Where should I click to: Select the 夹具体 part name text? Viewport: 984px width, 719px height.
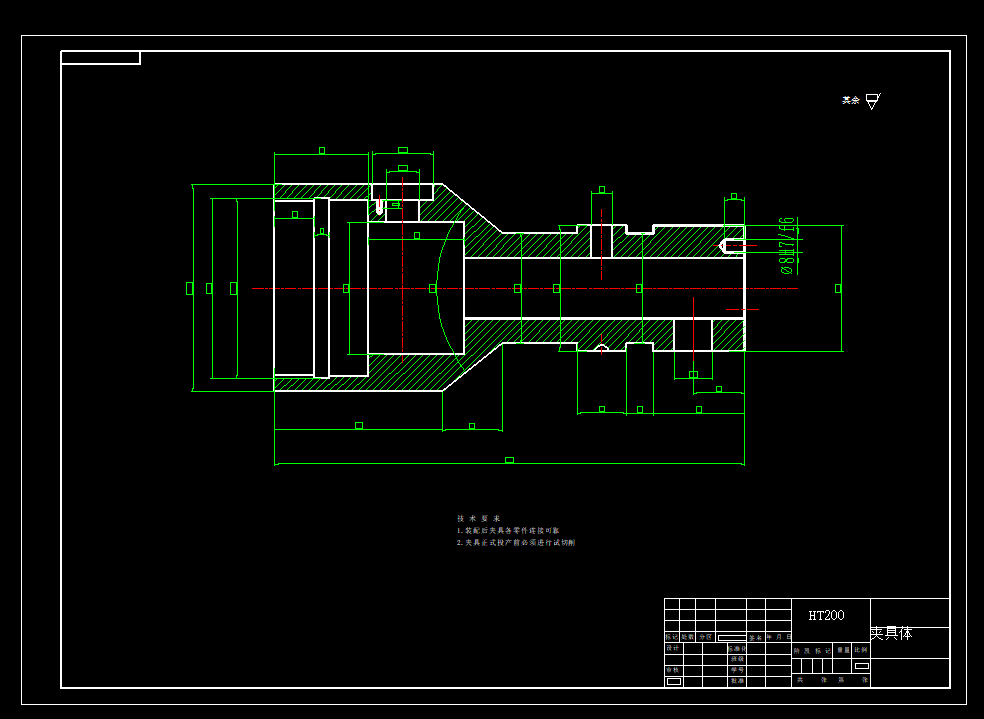pyautogui.click(x=891, y=634)
